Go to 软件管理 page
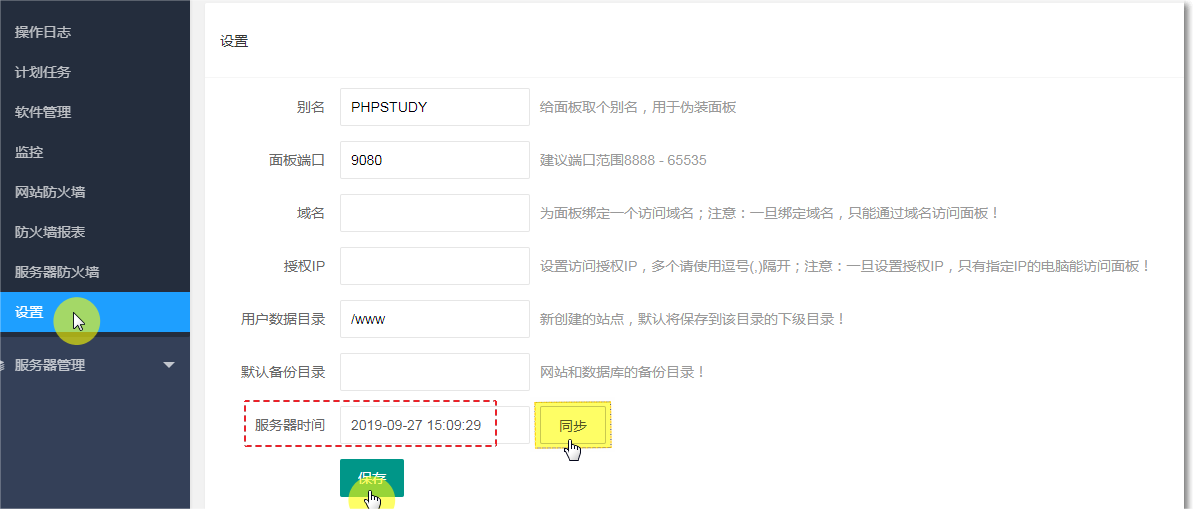 coord(43,113)
